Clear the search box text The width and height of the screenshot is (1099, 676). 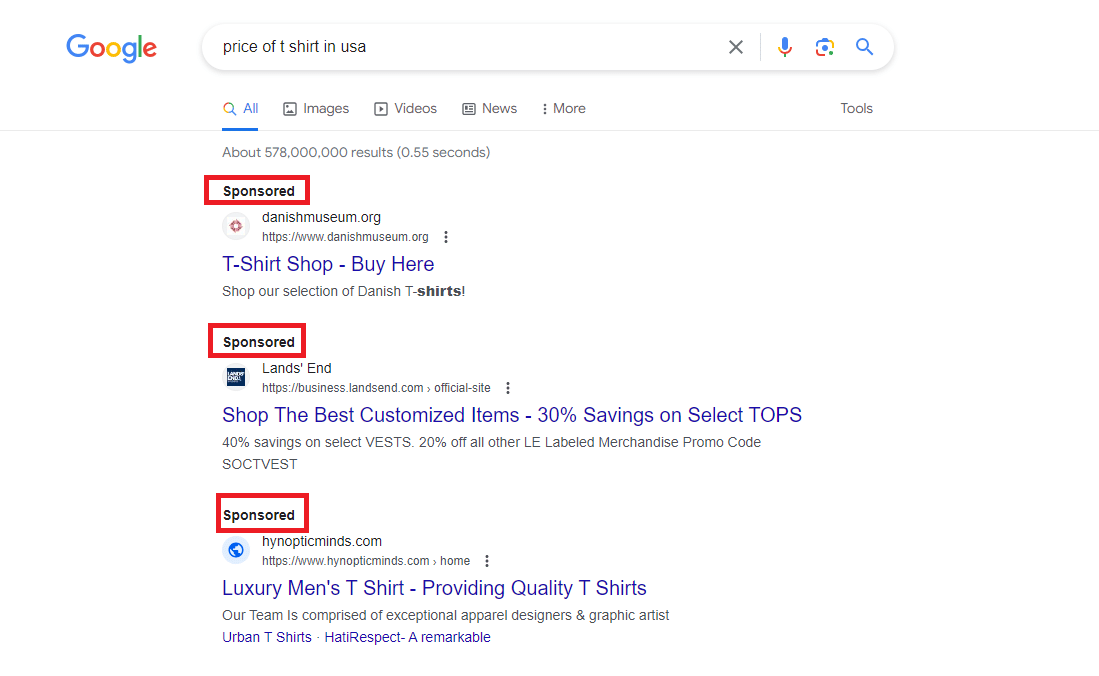pos(736,47)
